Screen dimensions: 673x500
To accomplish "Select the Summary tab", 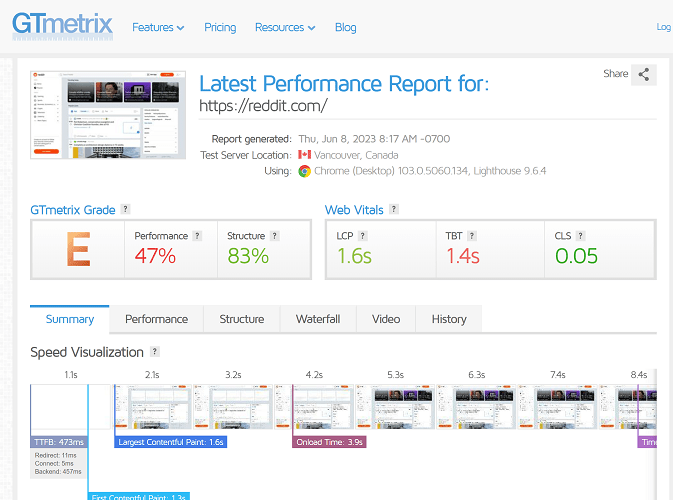I will [x=70, y=319].
